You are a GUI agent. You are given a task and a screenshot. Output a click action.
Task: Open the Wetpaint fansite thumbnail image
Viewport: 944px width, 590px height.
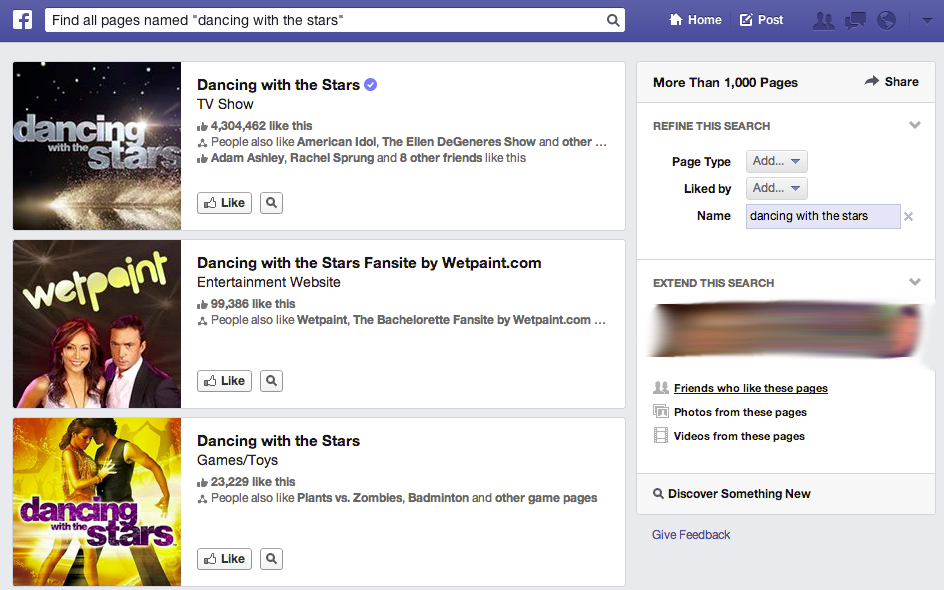pos(97,324)
